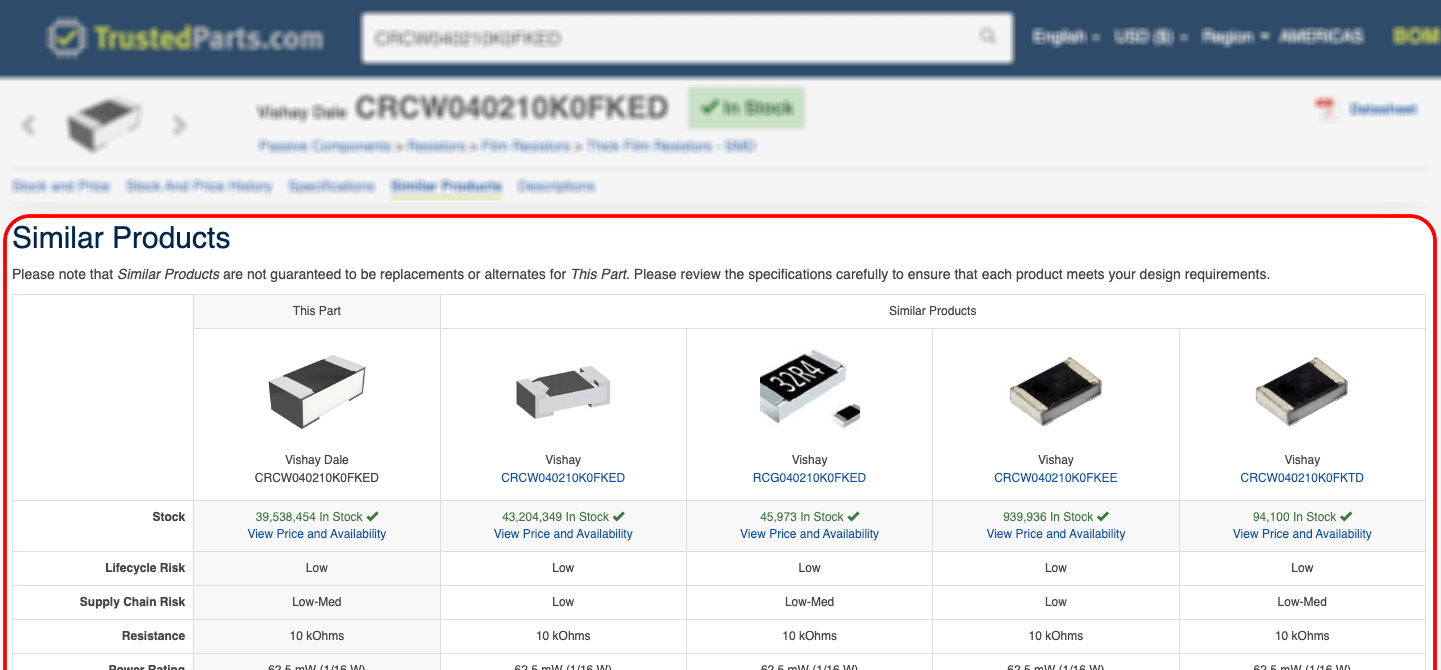Click the previous image arrow
The image size is (1441, 670).
coord(29,125)
